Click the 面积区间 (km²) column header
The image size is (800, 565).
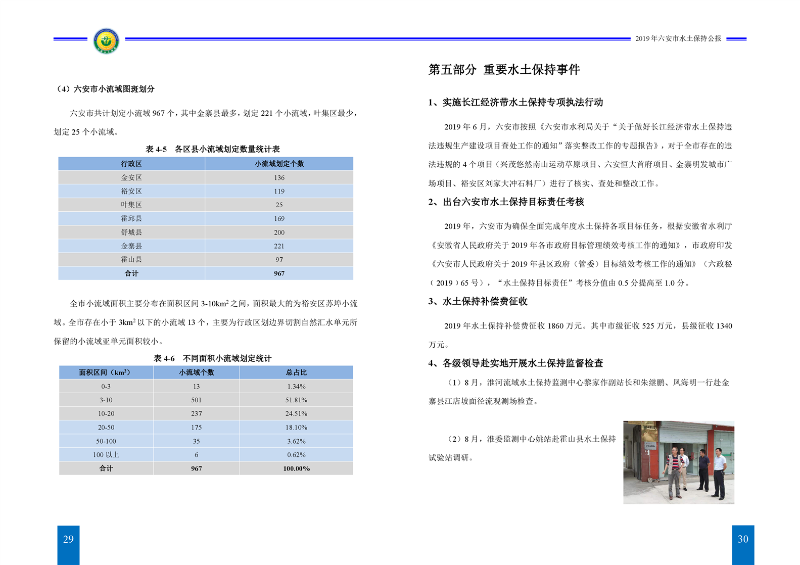click(x=106, y=371)
